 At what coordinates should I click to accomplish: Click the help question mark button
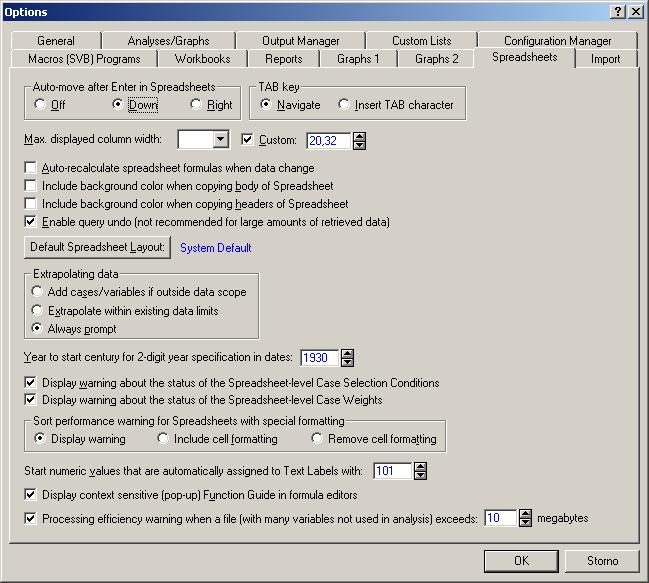tap(618, 12)
